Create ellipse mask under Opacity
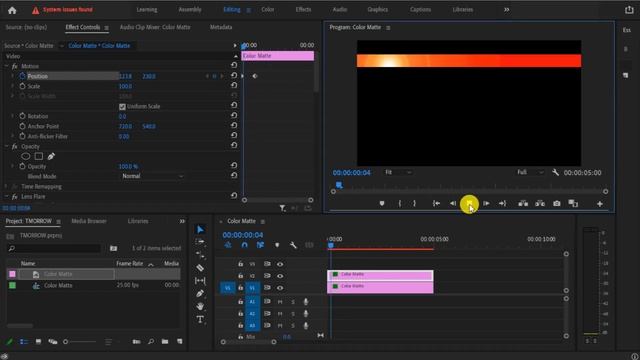 (x=26, y=156)
